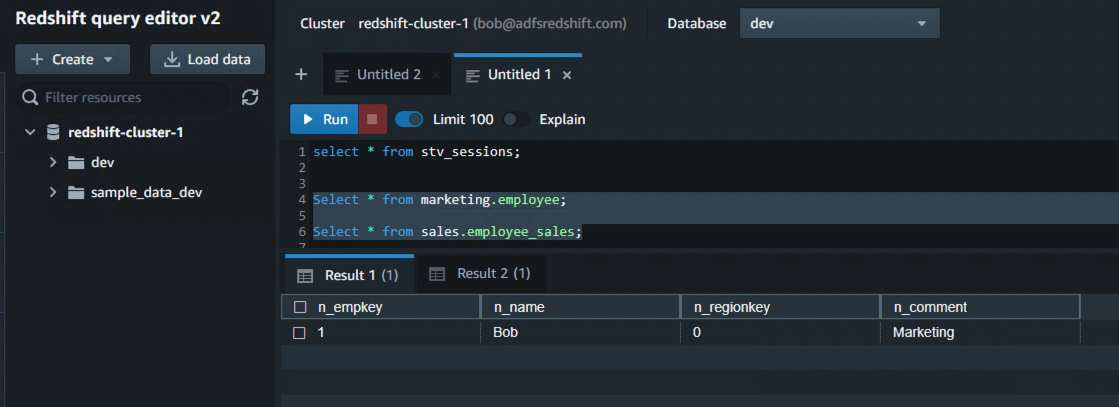Open the Create dropdown menu
The image size is (1119, 407).
click(x=72, y=59)
